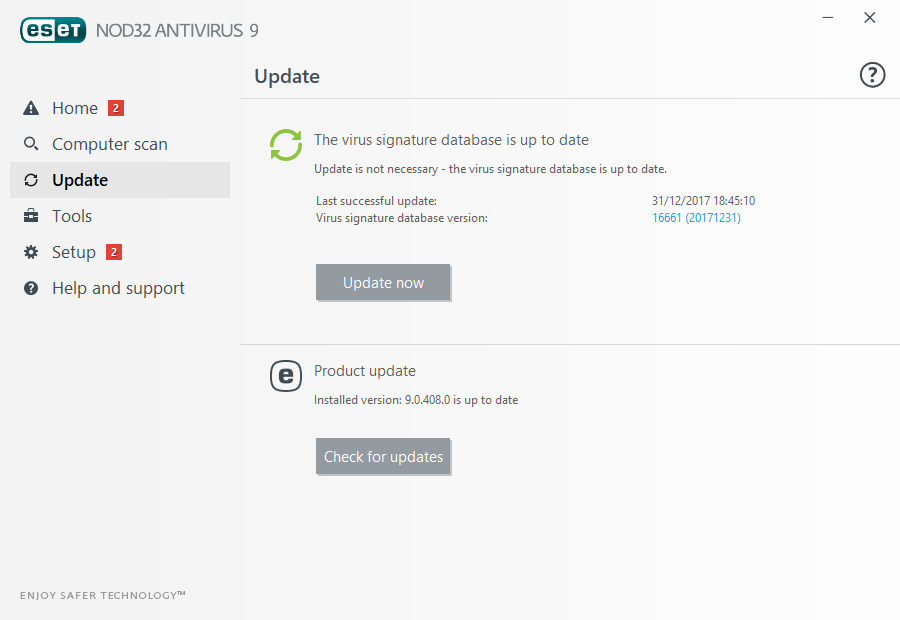Click the Tools toolbox icon
Viewport: 900px width, 620px height.
[x=31, y=216]
